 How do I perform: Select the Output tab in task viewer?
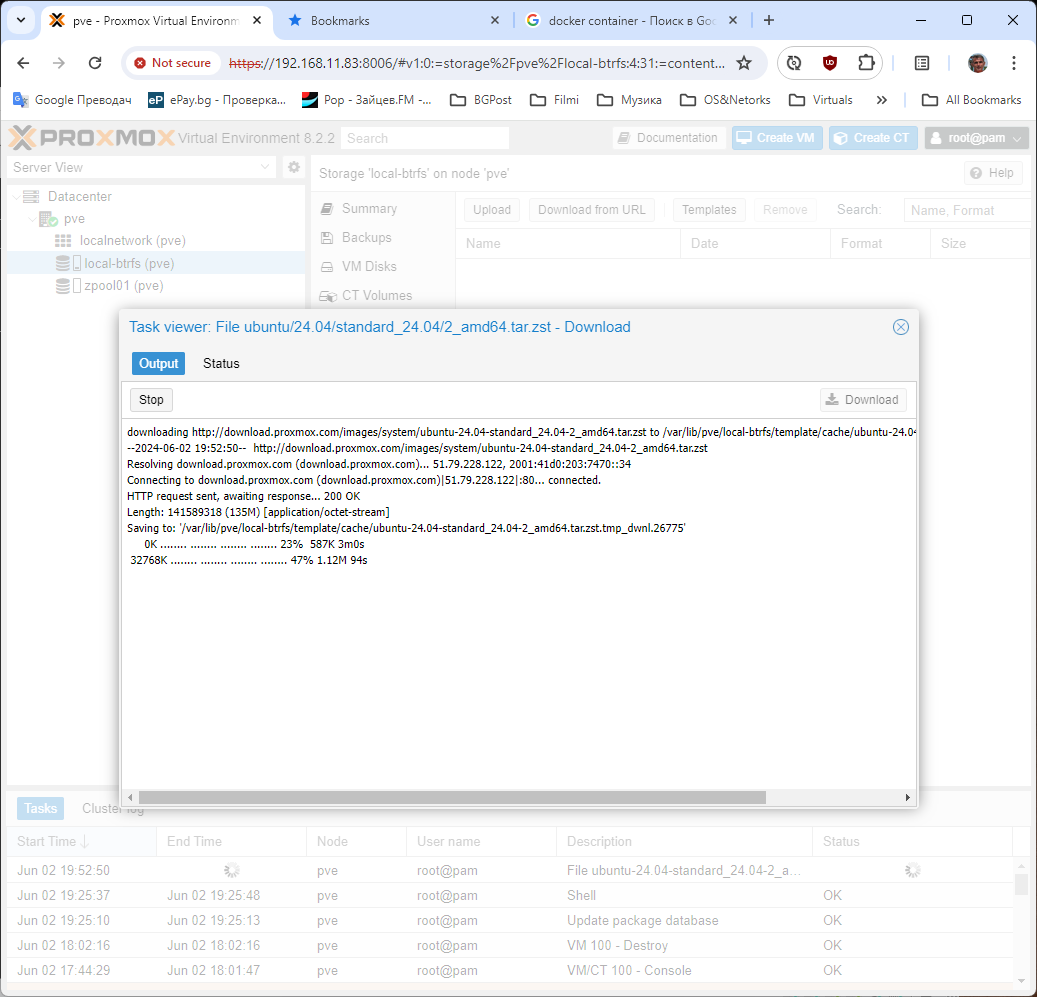coord(158,364)
